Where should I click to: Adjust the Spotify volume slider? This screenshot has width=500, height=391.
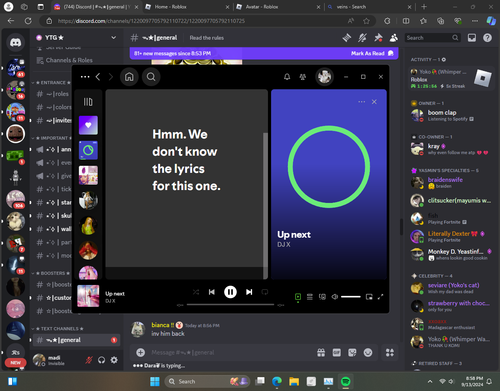pos(351,297)
